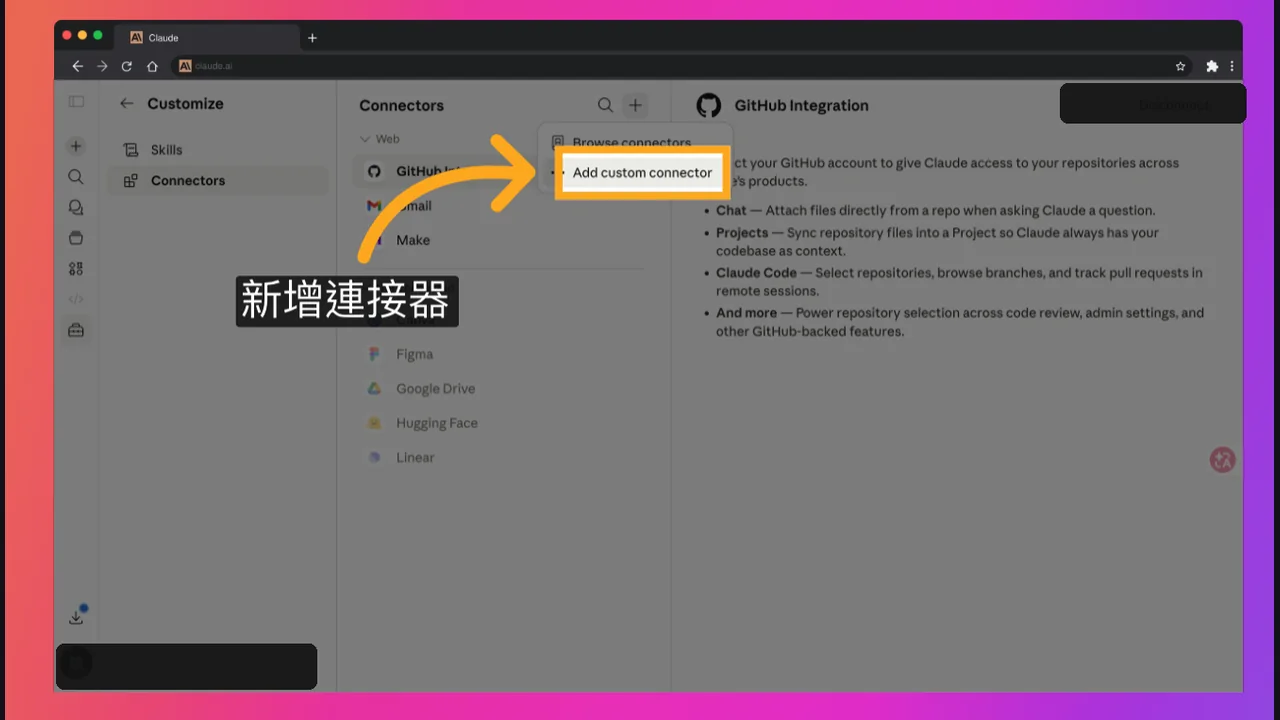Bookmark page with star icon
This screenshot has height=720, width=1280.
(1180, 66)
